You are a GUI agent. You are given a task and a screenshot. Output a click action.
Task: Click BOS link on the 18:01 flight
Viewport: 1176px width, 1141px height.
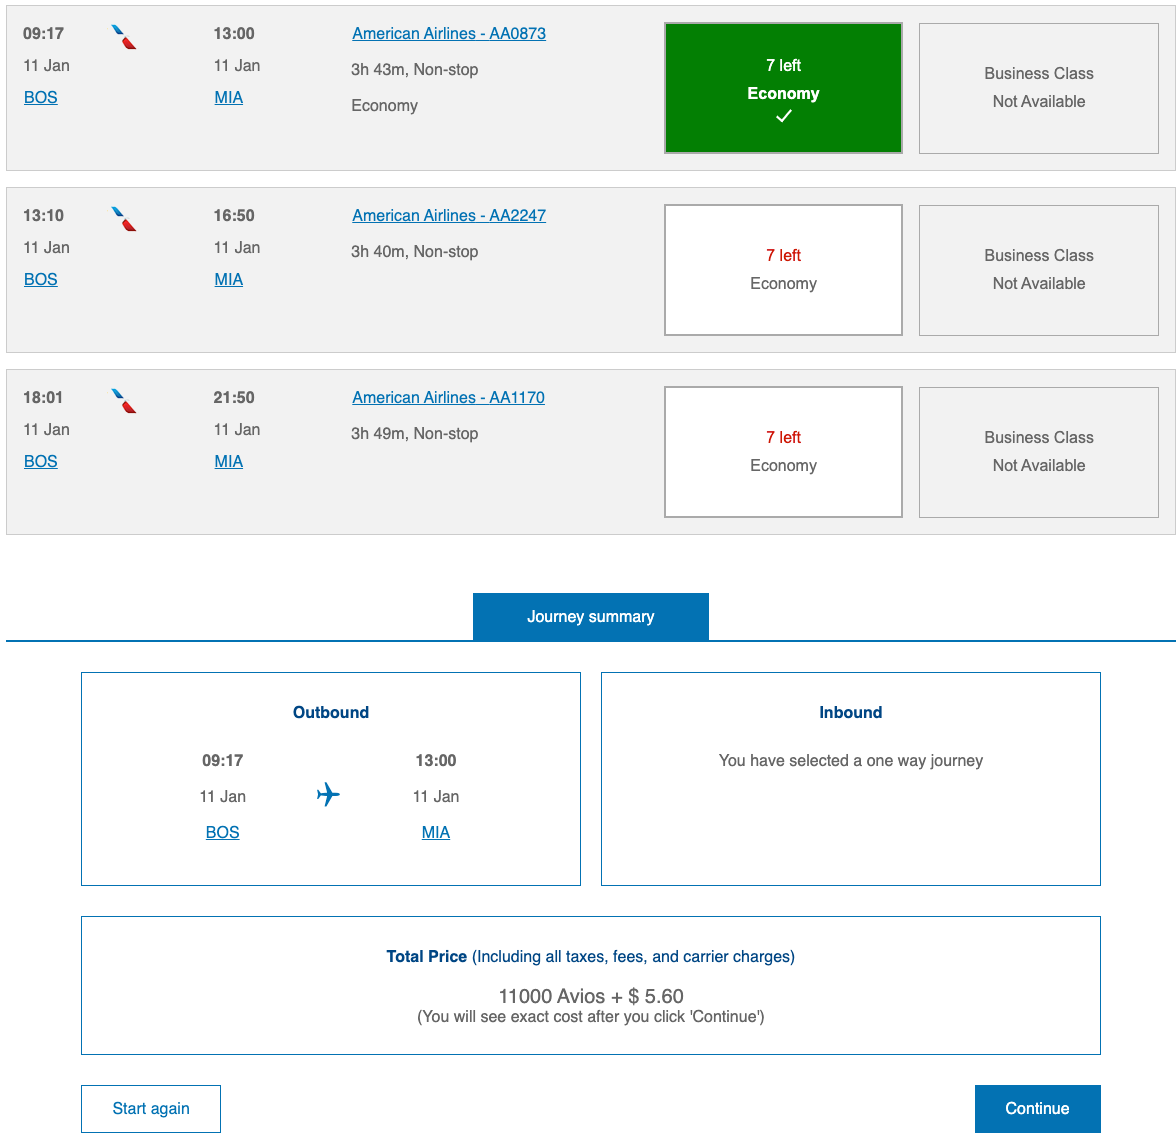(x=40, y=461)
